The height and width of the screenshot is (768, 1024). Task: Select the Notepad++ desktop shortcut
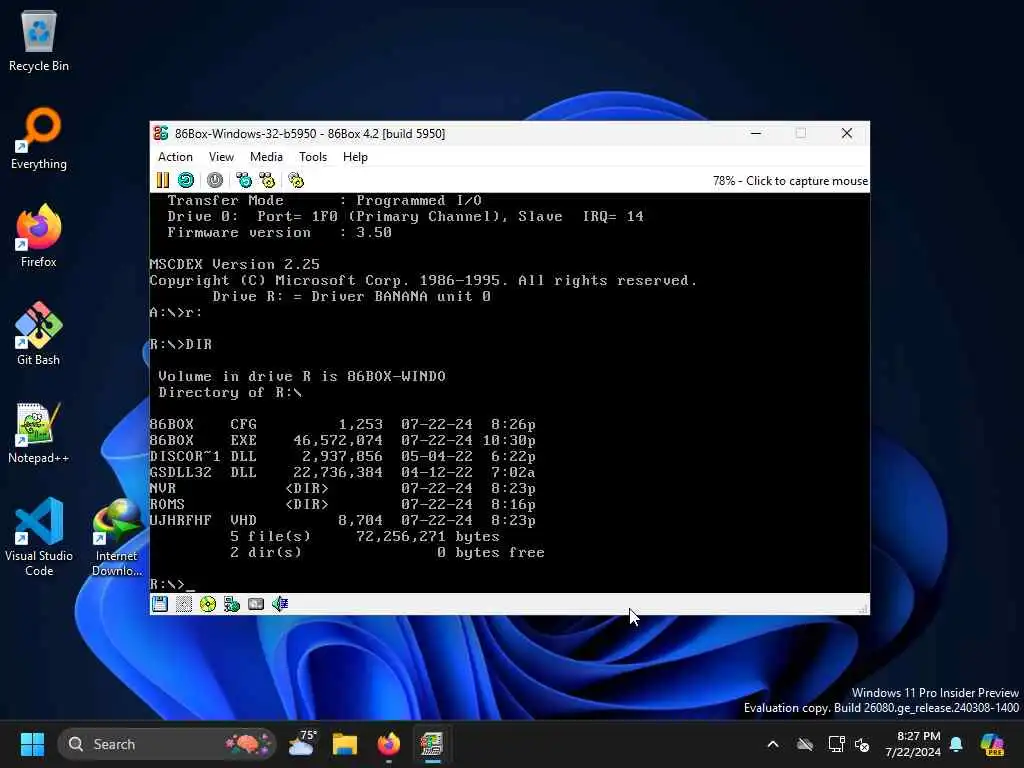tap(39, 432)
